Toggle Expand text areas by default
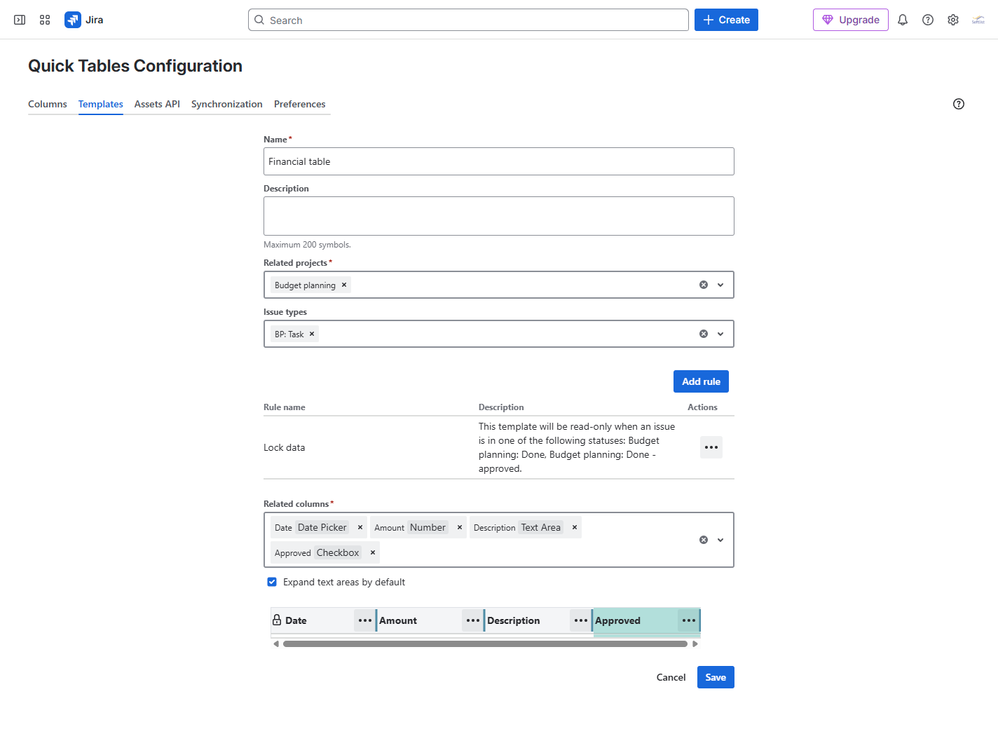 tap(272, 582)
